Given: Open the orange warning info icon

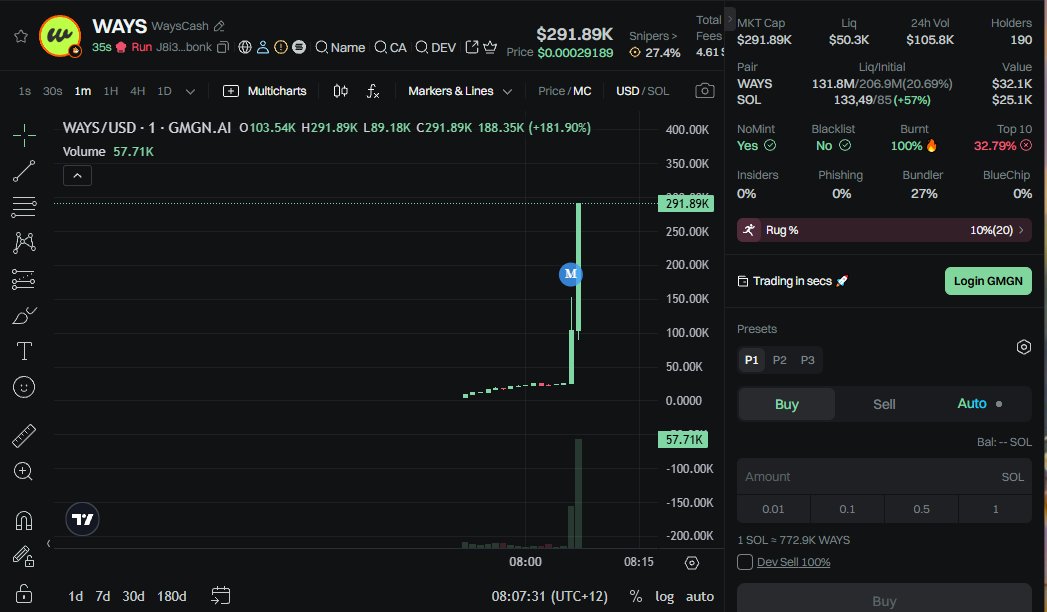Looking at the screenshot, I should tap(281, 47).
